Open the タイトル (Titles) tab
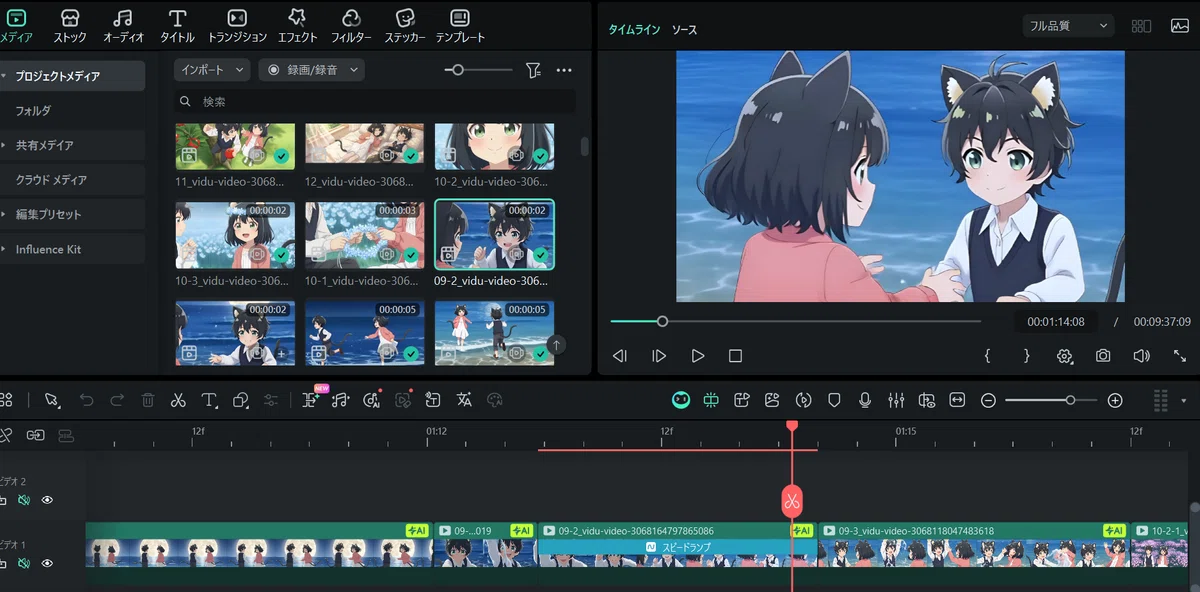This screenshot has width=1200, height=592. pos(177,26)
